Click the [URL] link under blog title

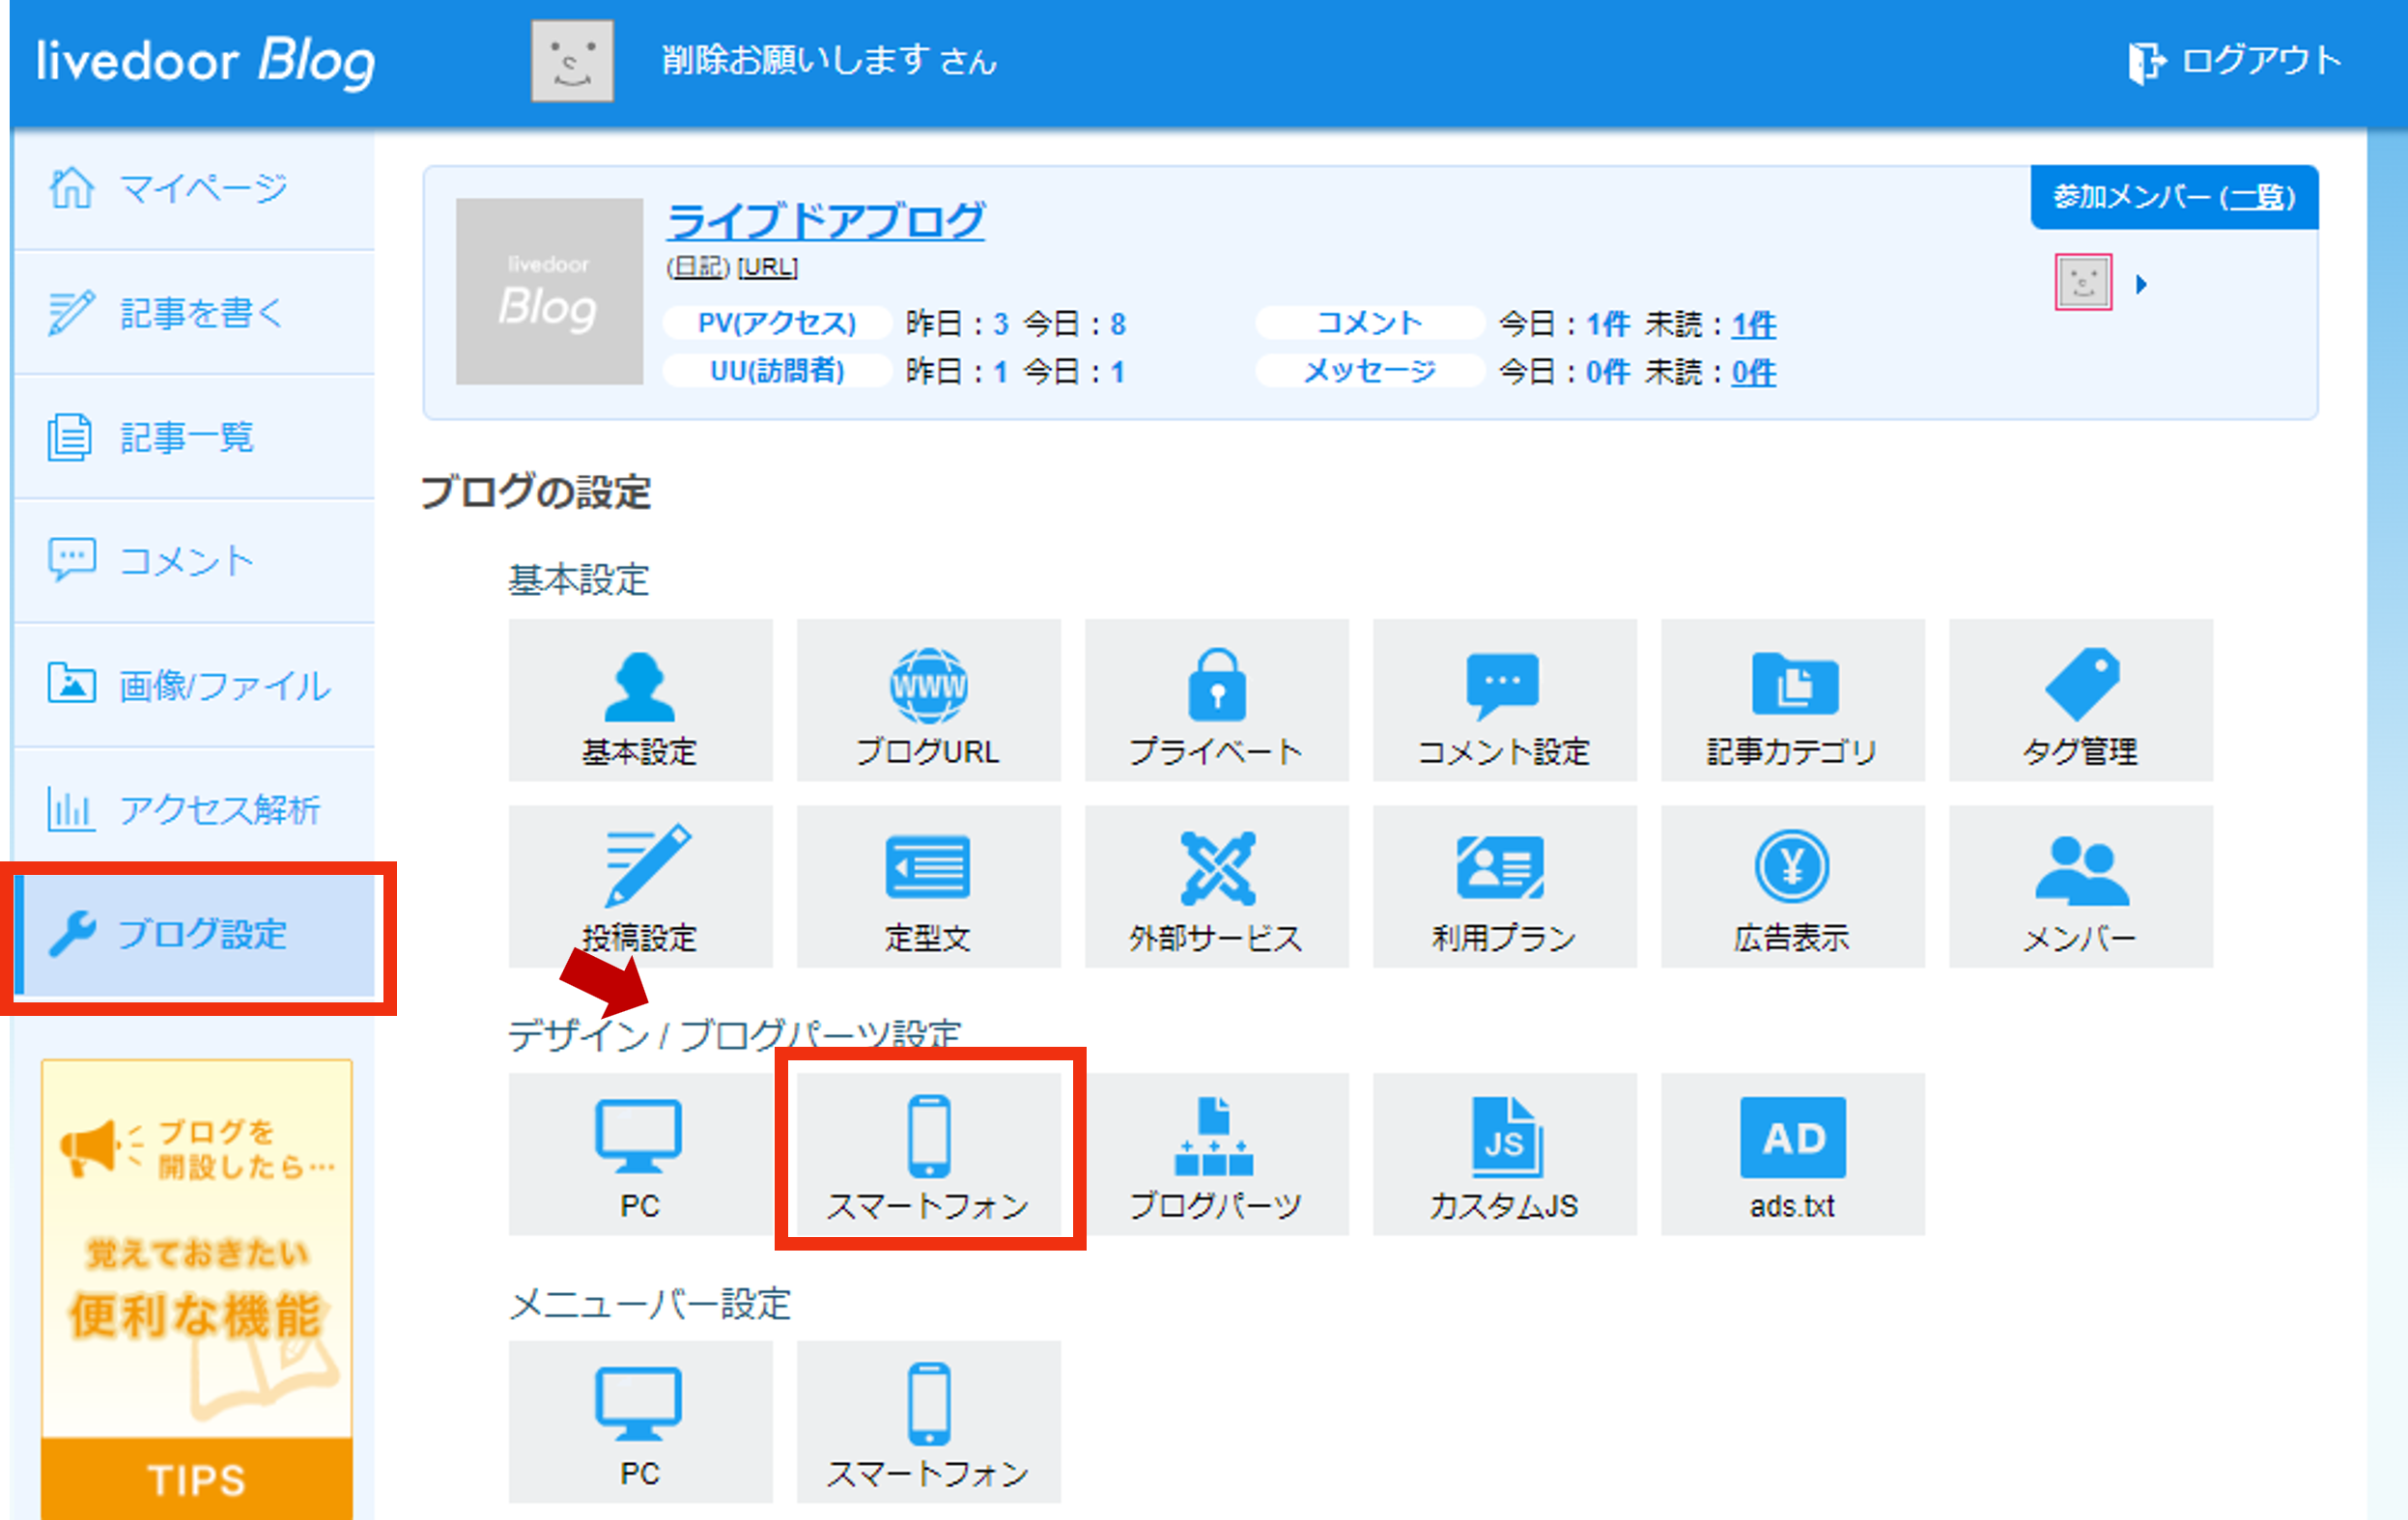pos(767,268)
